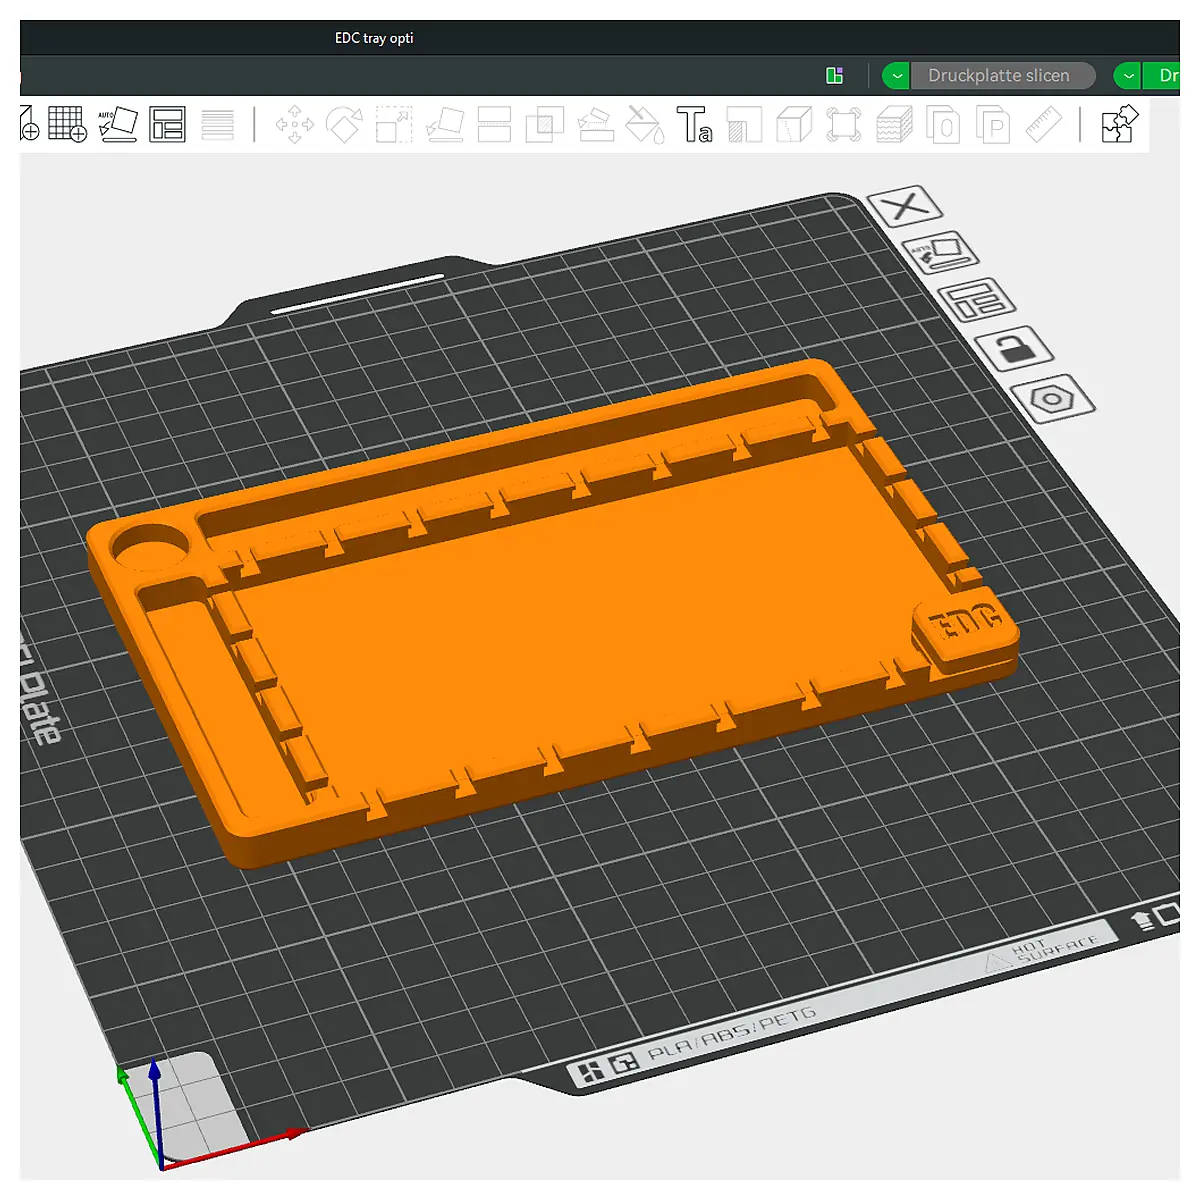
Task: Open the puzzle-piece assembly view
Action: (1119, 125)
